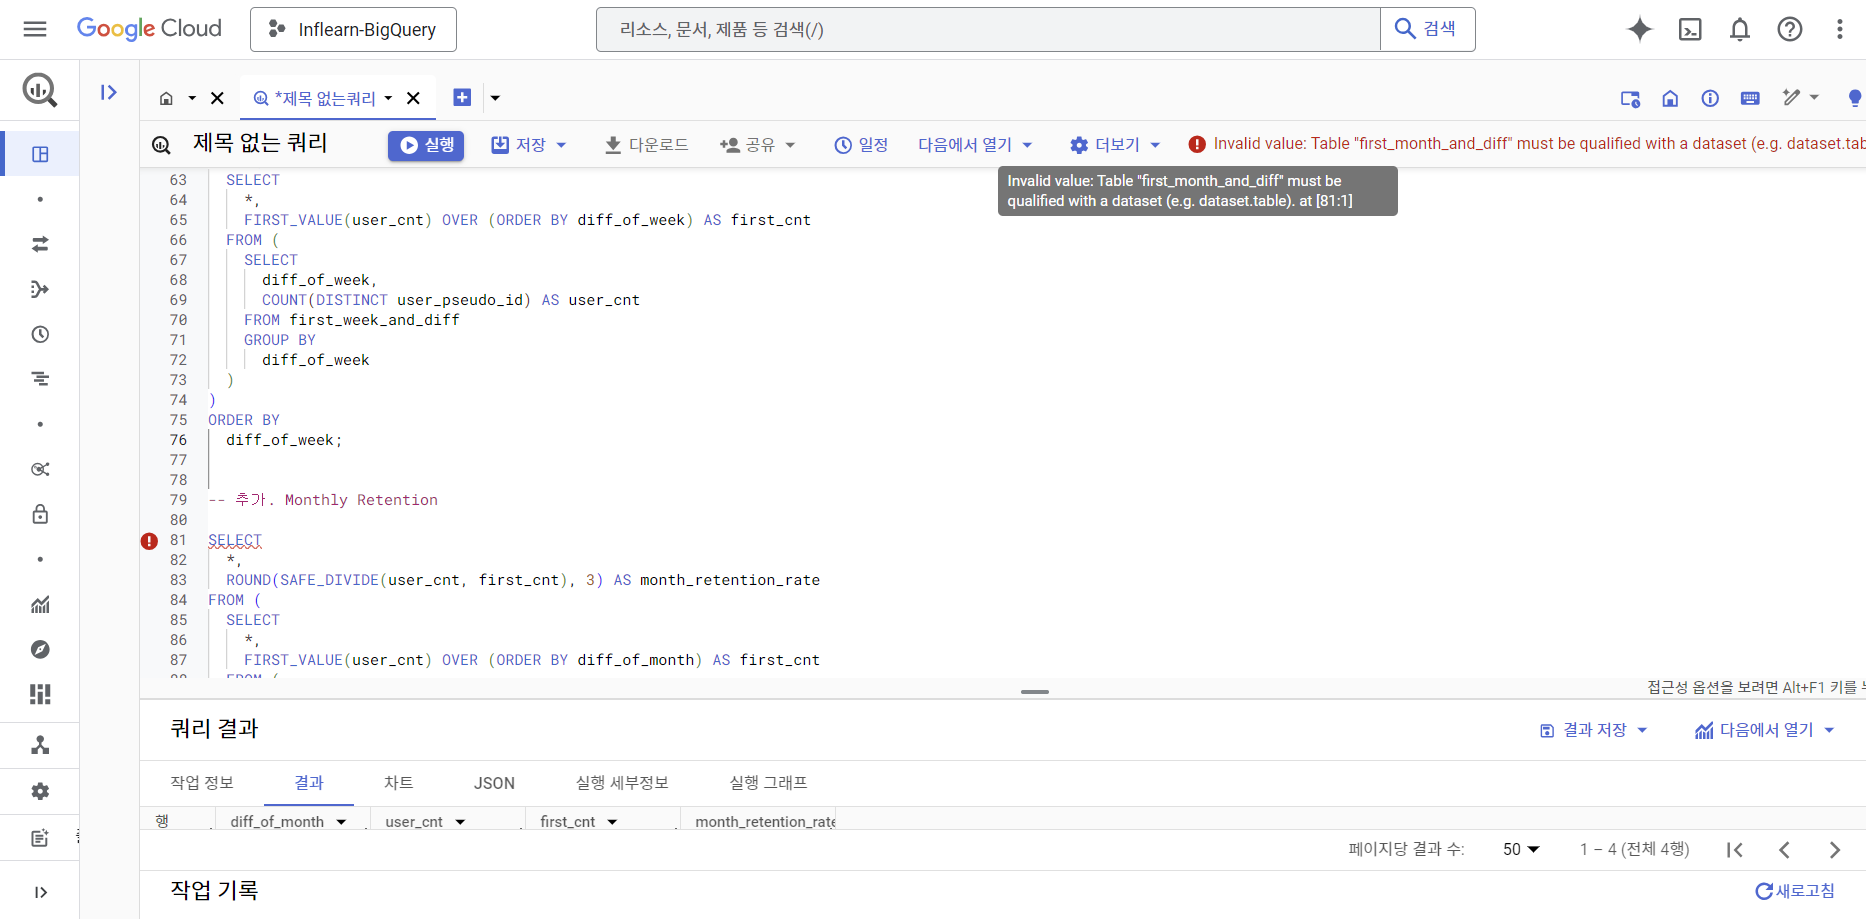Open data transfers sidebar icon
Viewport: 1866px width, 919px height.
(x=40, y=244)
